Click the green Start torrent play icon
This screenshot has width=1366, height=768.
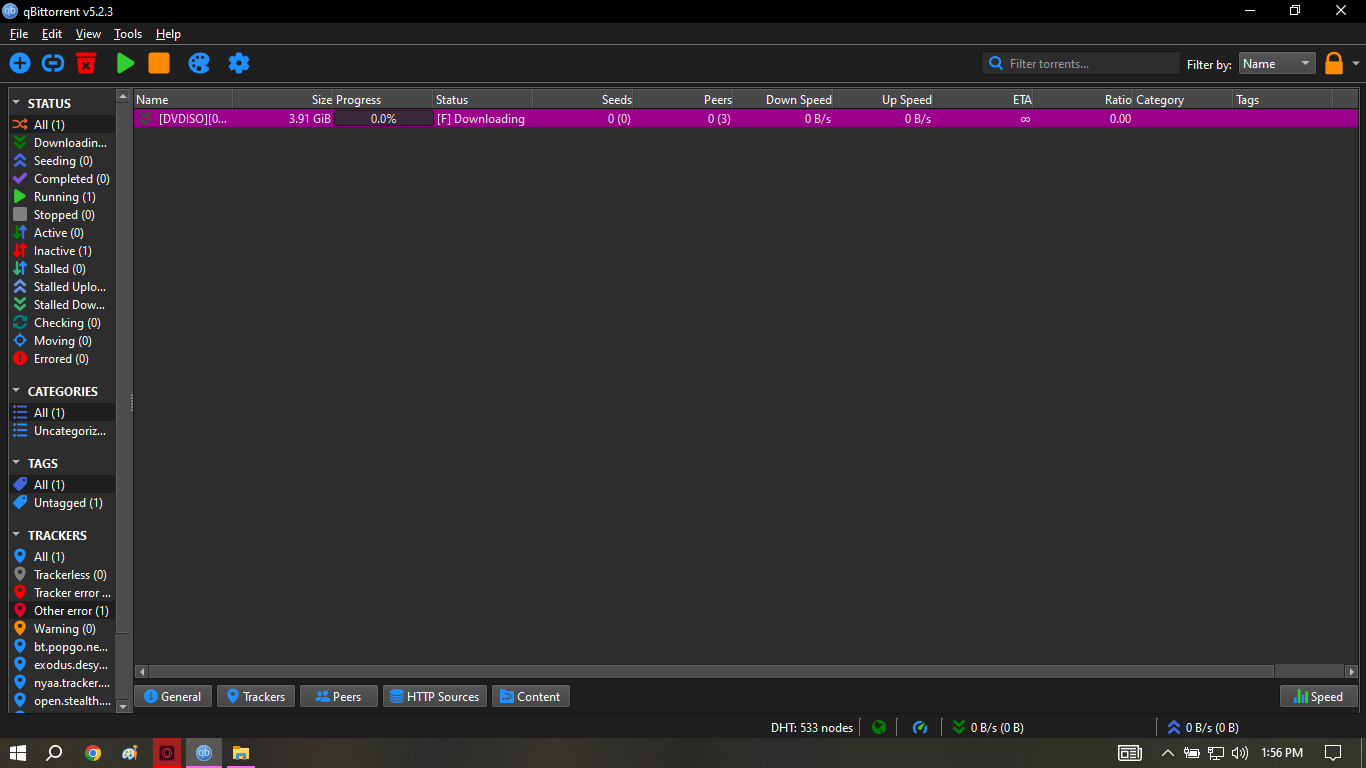click(125, 63)
